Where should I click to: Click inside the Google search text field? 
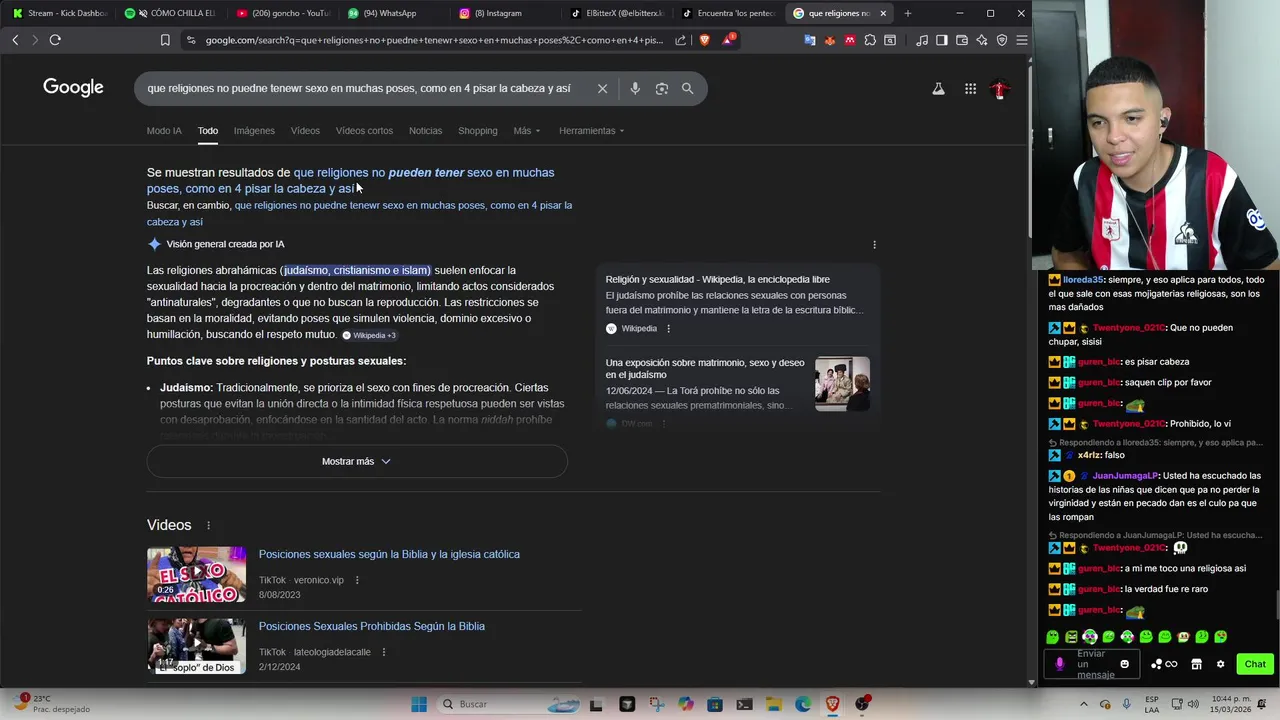click(360, 89)
